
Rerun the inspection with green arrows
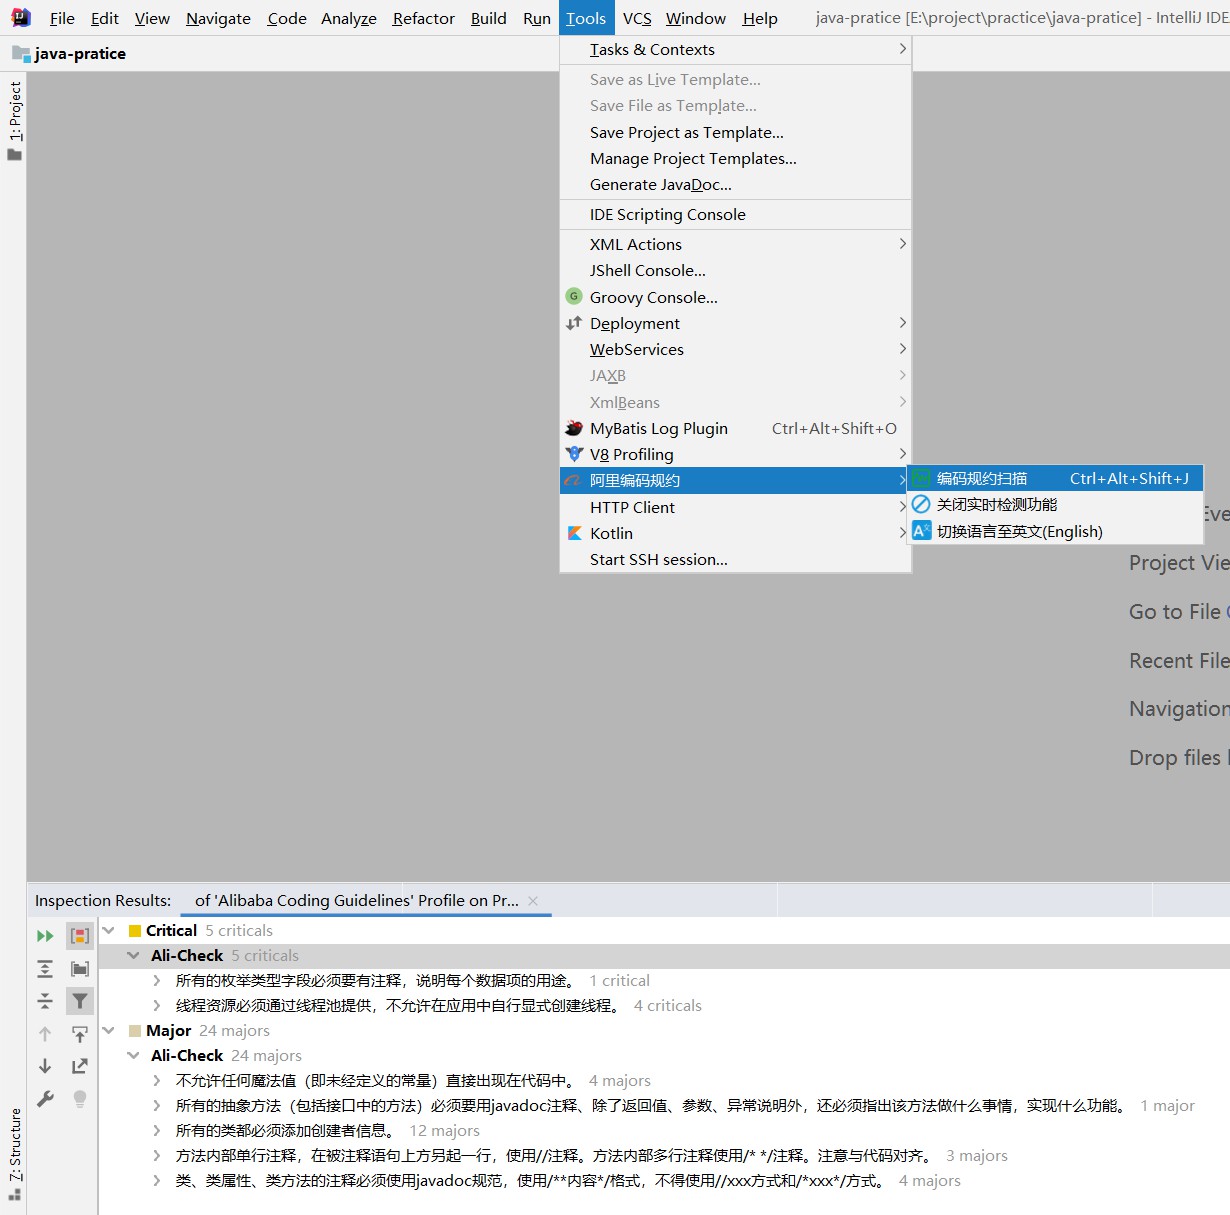point(45,936)
